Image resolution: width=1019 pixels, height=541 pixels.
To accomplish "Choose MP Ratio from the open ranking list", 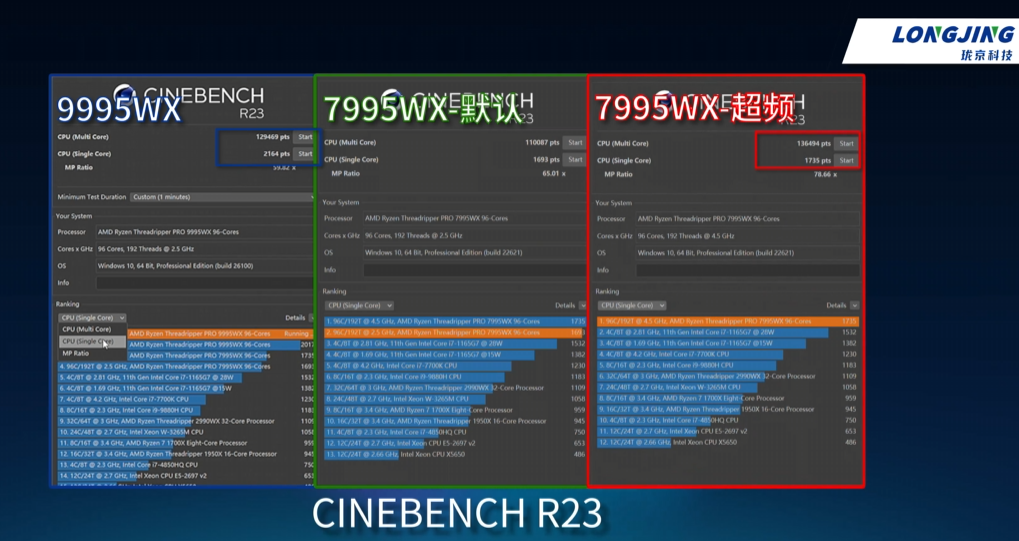I will 76,353.
